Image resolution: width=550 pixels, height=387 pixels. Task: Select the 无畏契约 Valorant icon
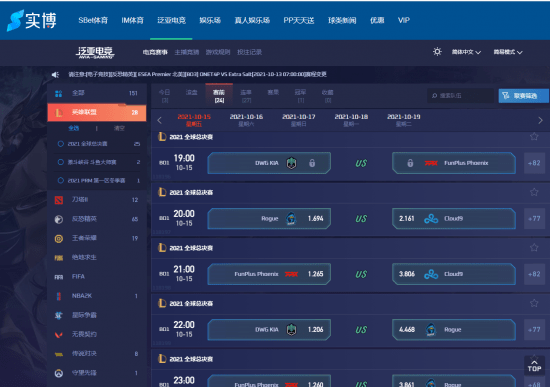click(x=59, y=335)
